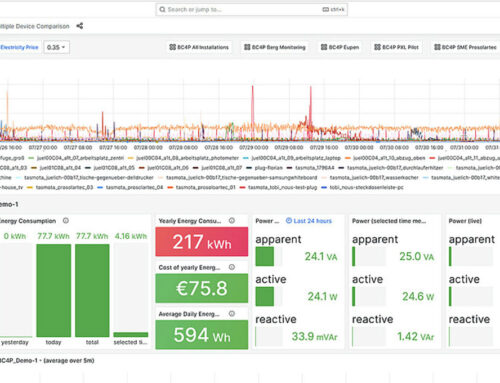500x383 pixels.
Task: Toggle legend series juel00C04_alt_09_arbeitsplatz_laptop
Action: click(296, 158)
